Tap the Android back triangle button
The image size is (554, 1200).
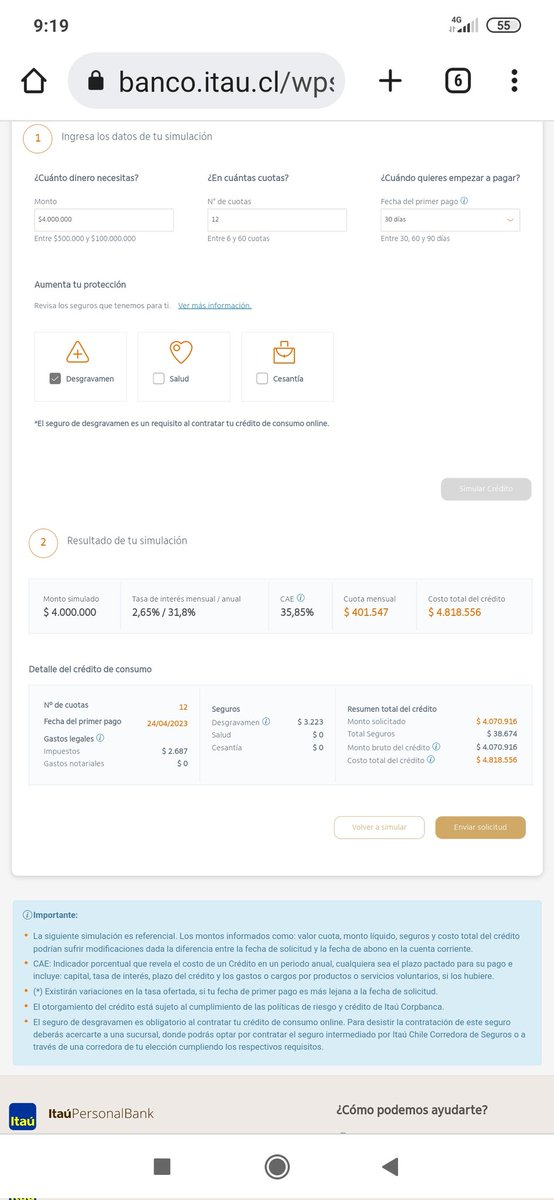[390, 1166]
